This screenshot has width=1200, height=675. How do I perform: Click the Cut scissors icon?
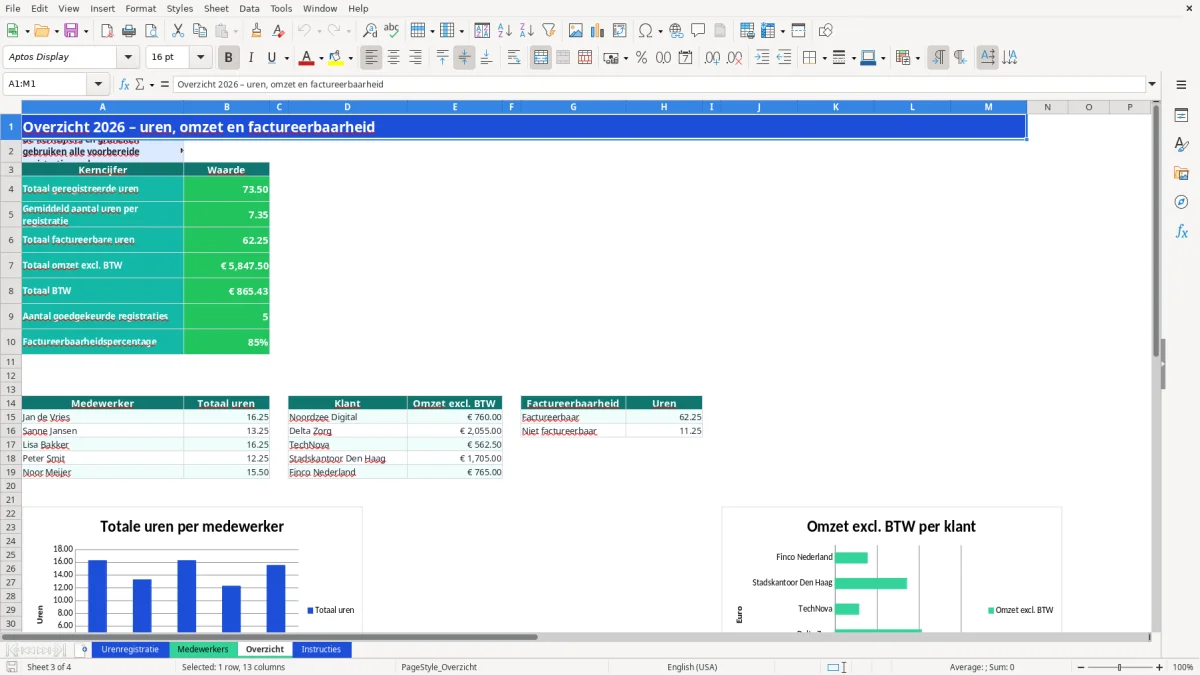point(177,31)
